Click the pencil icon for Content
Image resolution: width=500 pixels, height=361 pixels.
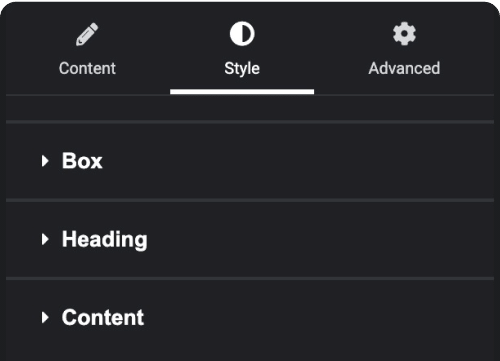point(87,34)
